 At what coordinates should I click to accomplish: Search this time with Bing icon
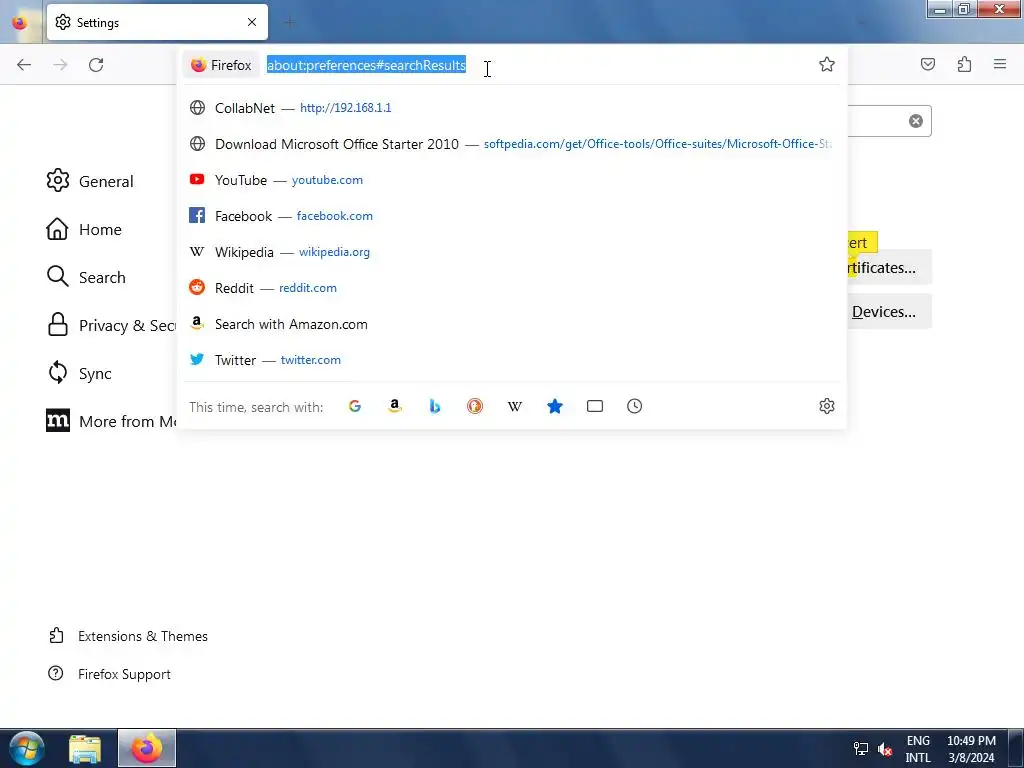[x=435, y=406]
